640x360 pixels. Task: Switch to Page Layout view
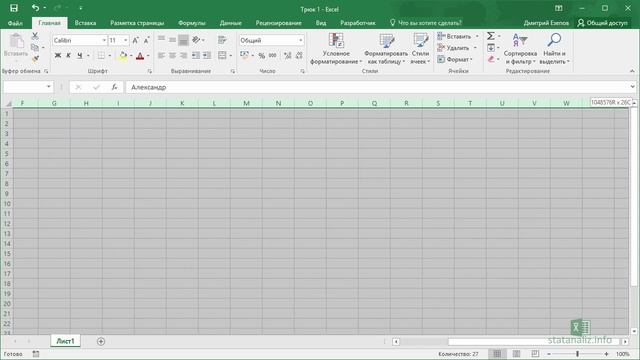tap(516, 354)
